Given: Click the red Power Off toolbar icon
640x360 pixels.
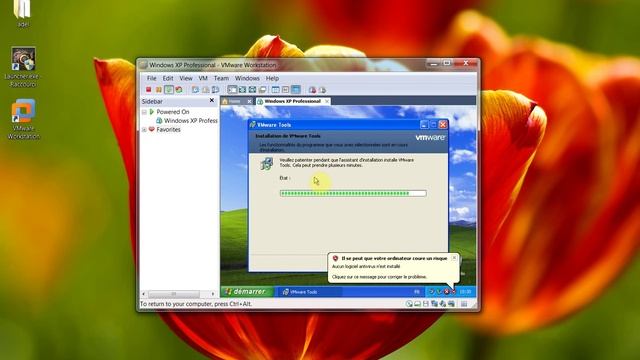Looking at the screenshot, I should click(x=149, y=90).
